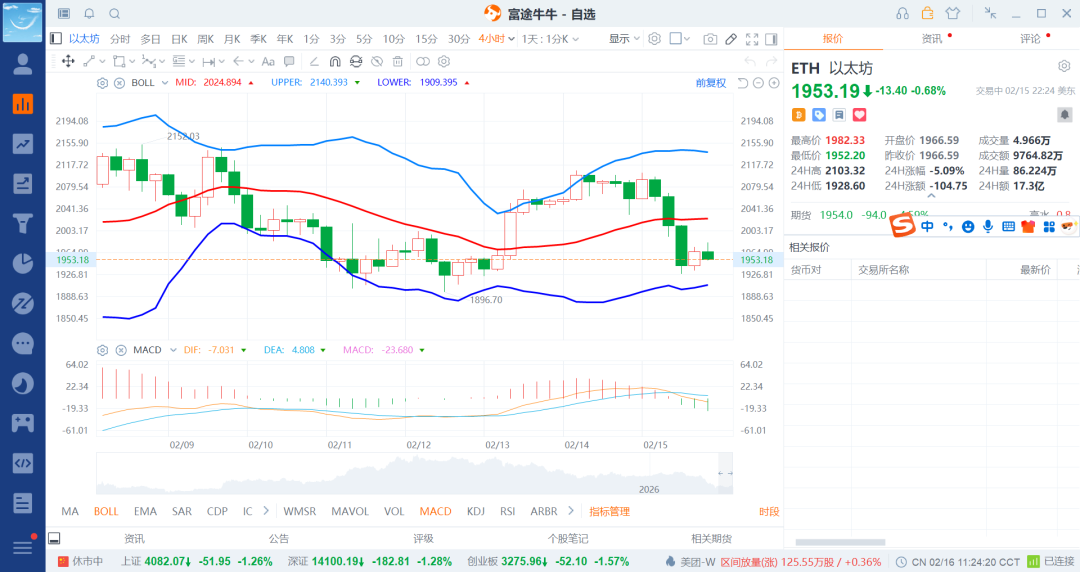Click the 指标管理 link
Viewport: 1080px width, 572px height.
click(609, 511)
